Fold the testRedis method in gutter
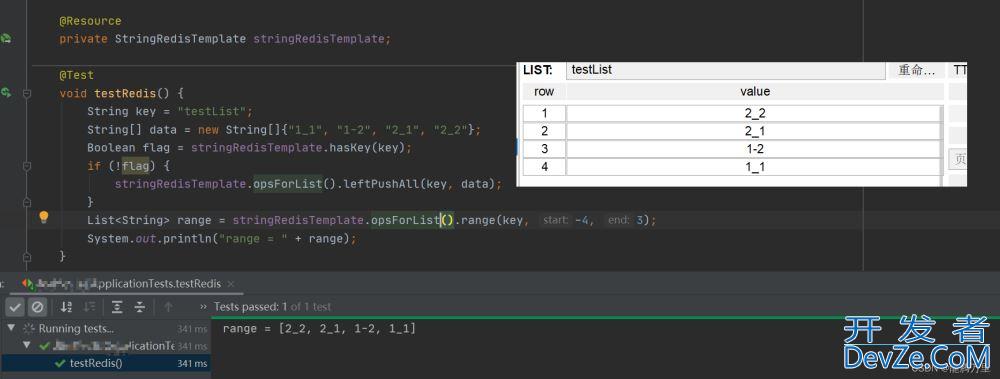The image size is (1000, 379). click(27, 93)
